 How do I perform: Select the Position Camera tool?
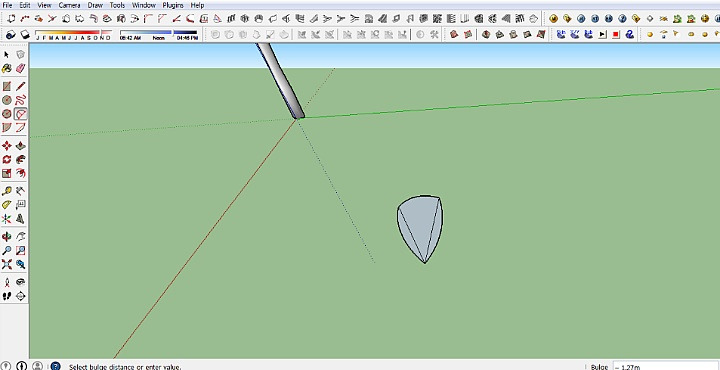click(x=6, y=282)
